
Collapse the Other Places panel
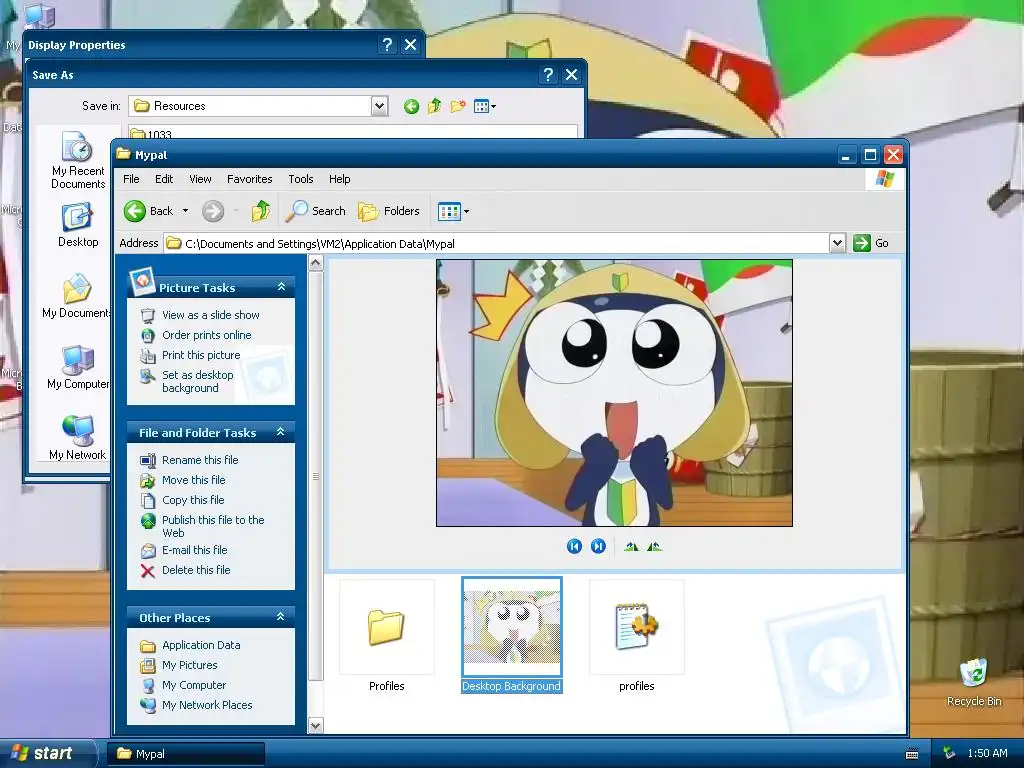coord(281,616)
